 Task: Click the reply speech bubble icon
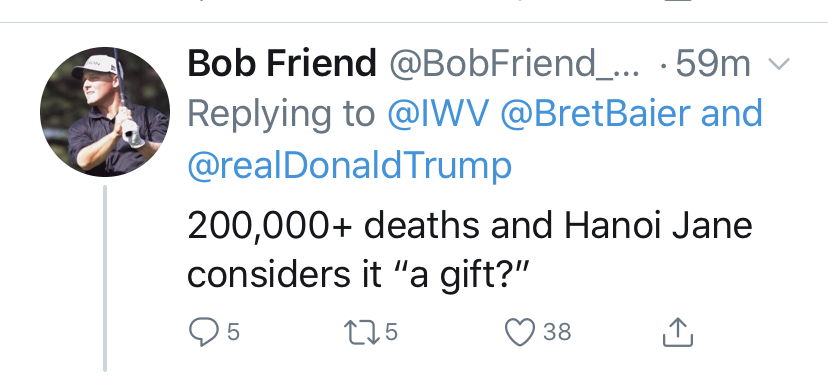coord(203,332)
